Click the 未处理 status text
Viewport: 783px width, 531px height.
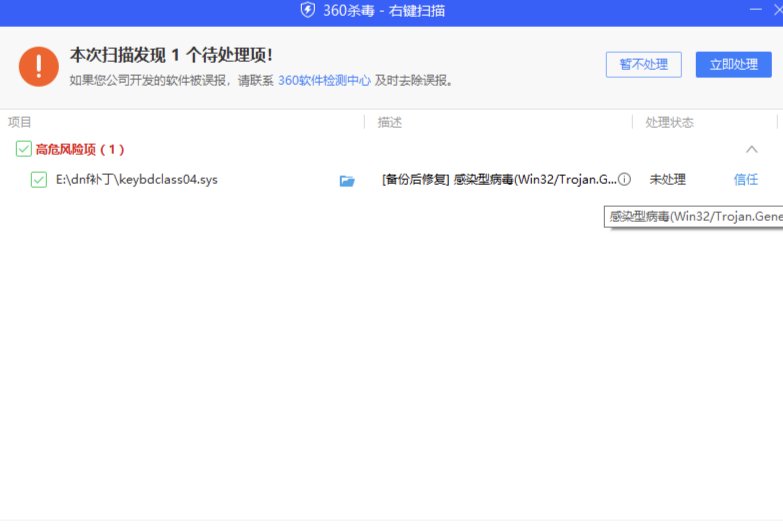click(668, 179)
